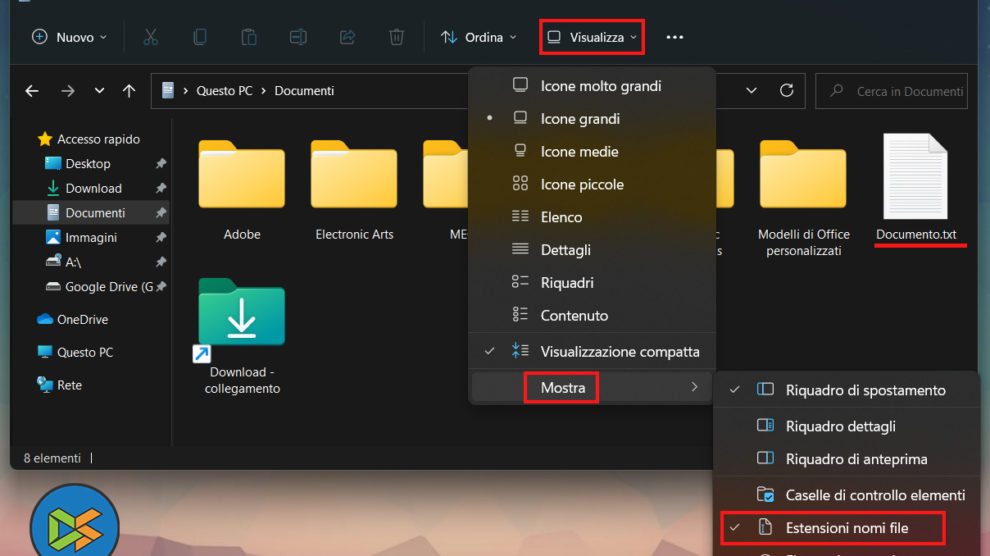Click the Cut scissors icon in toolbar
Image resolution: width=990 pixels, height=556 pixels.
tap(151, 37)
